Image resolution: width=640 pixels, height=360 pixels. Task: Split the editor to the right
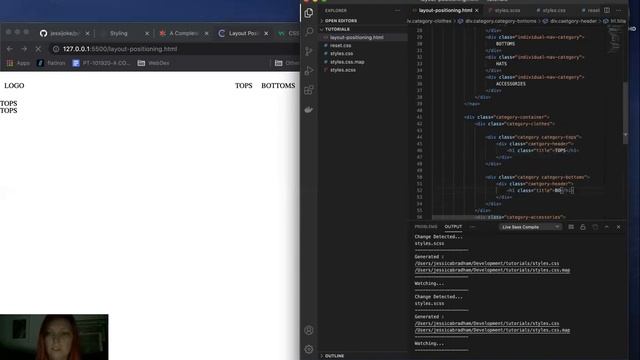coord(607,10)
